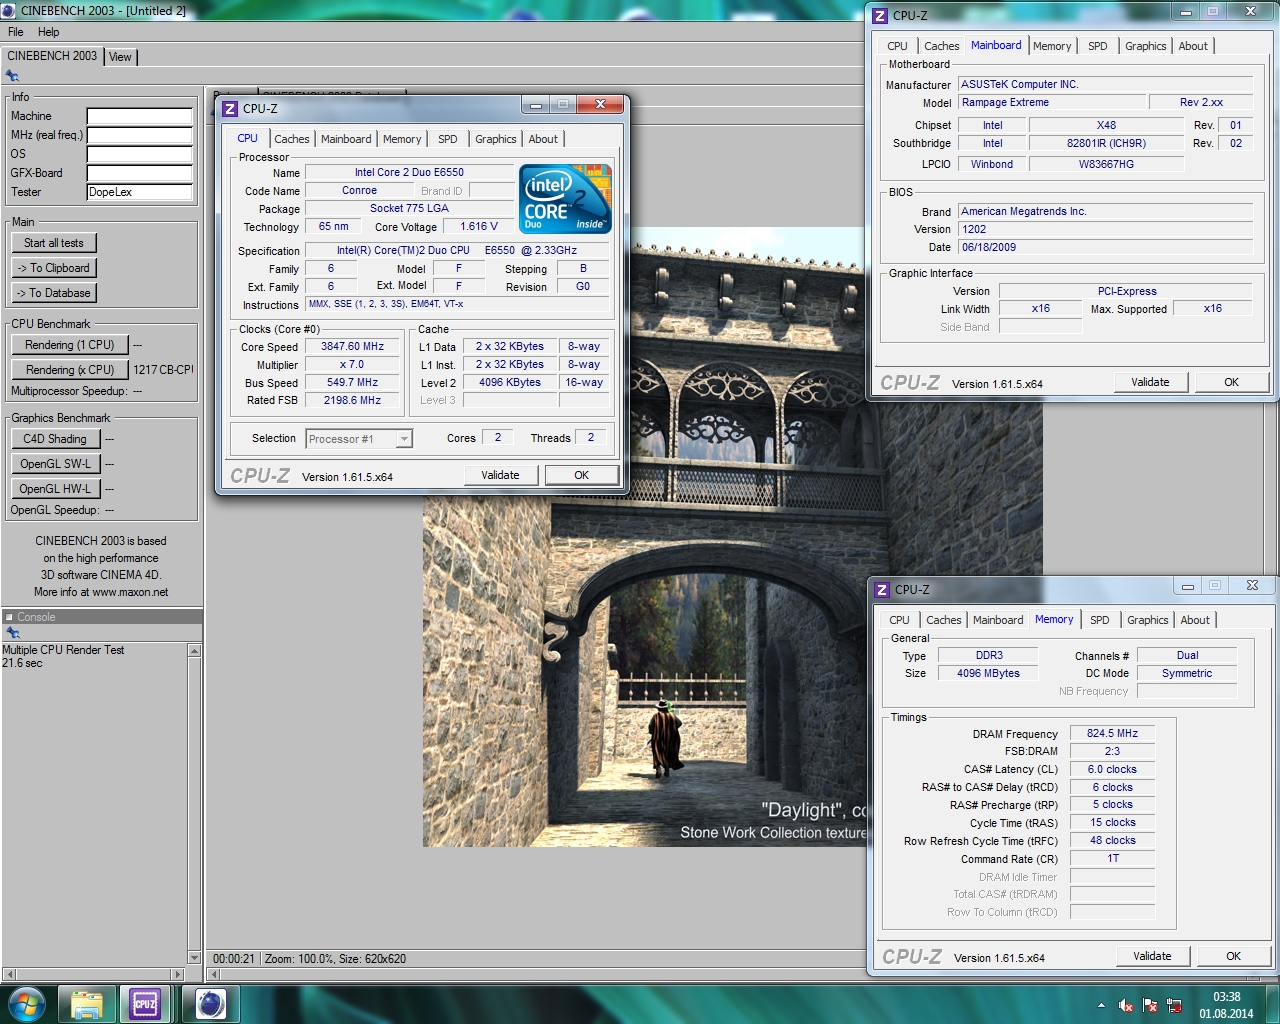Click the muted volume tray icon
1280x1024 pixels.
pyautogui.click(x=1125, y=1005)
